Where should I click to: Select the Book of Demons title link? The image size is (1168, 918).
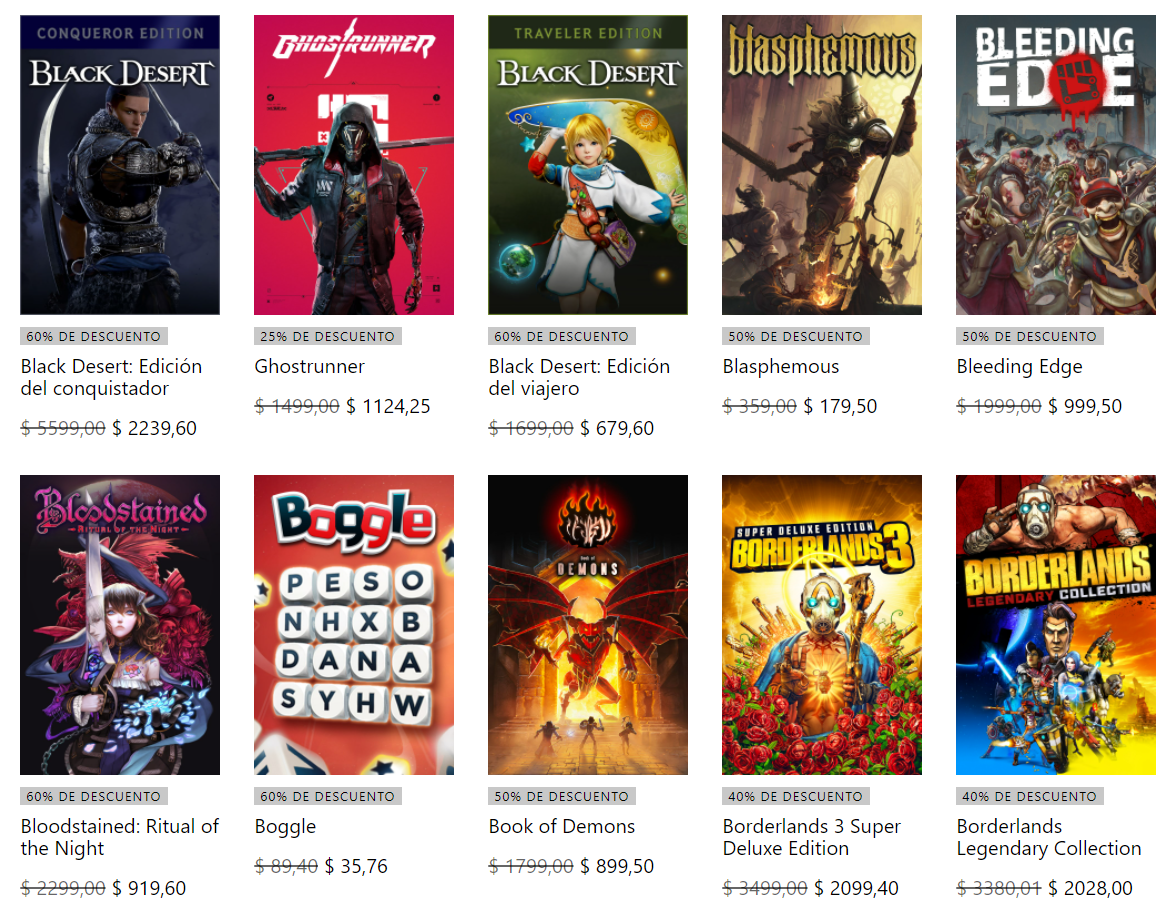562,826
